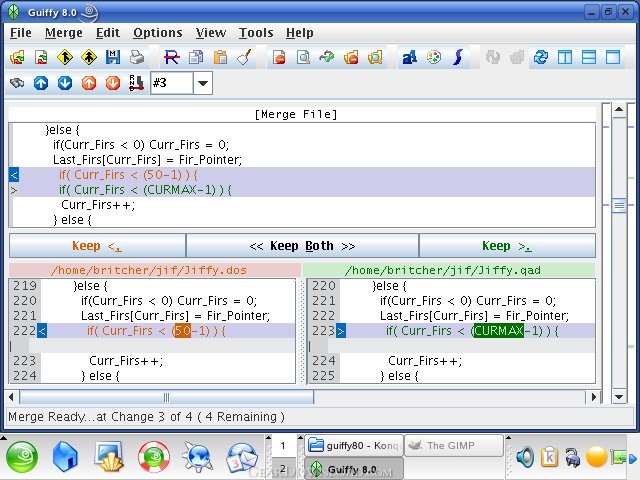Viewport: 640px width, 480px height.
Task: Click the struck-through R toolbar icon
Action: (x=171, y=57)
